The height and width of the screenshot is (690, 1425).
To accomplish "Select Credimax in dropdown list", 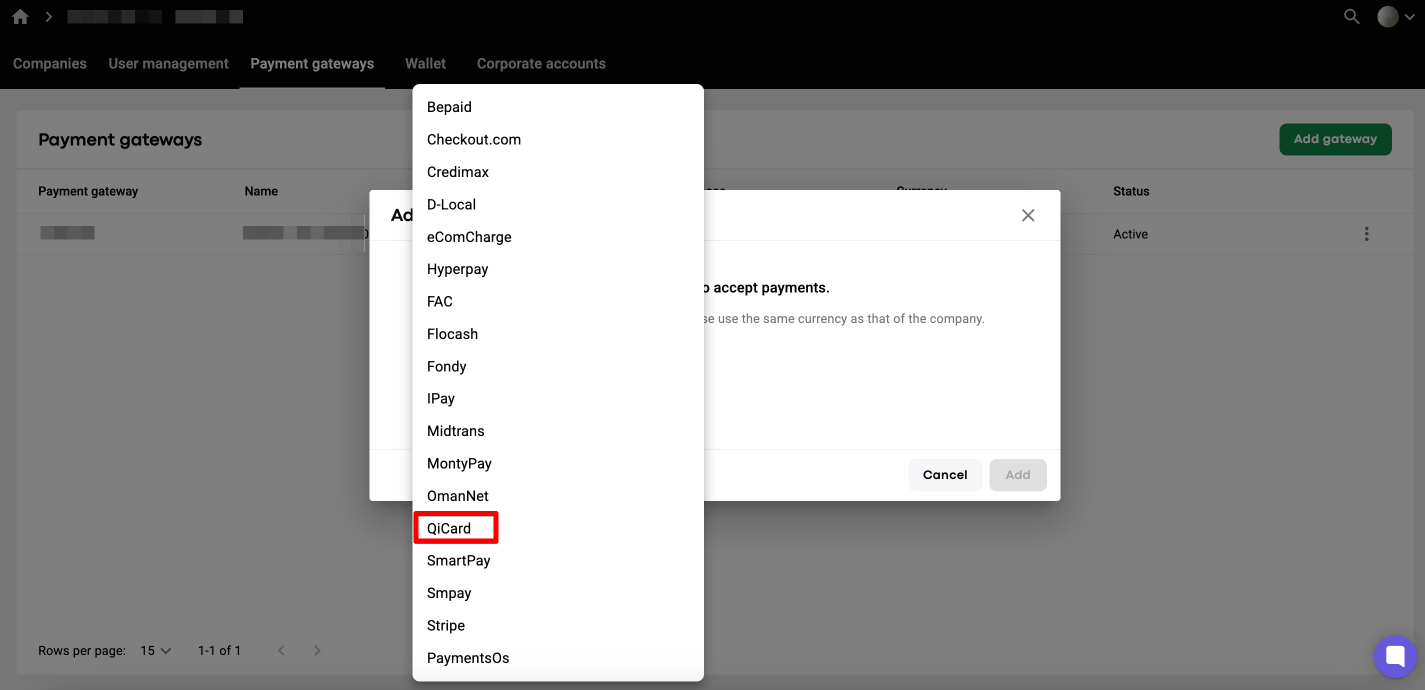I will pyautogui.click(x=558, y=172).
